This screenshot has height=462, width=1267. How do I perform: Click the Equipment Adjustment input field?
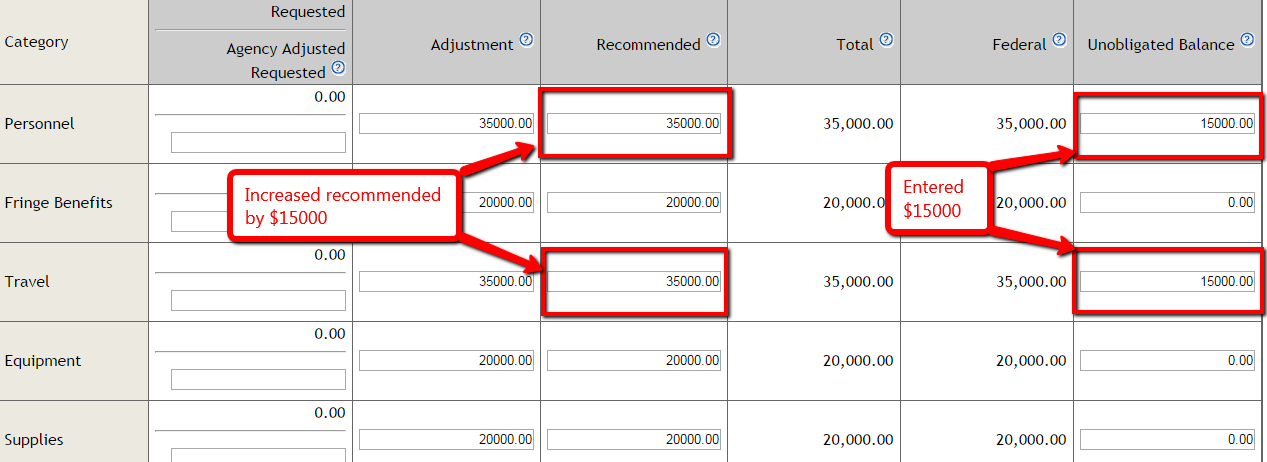446,360
